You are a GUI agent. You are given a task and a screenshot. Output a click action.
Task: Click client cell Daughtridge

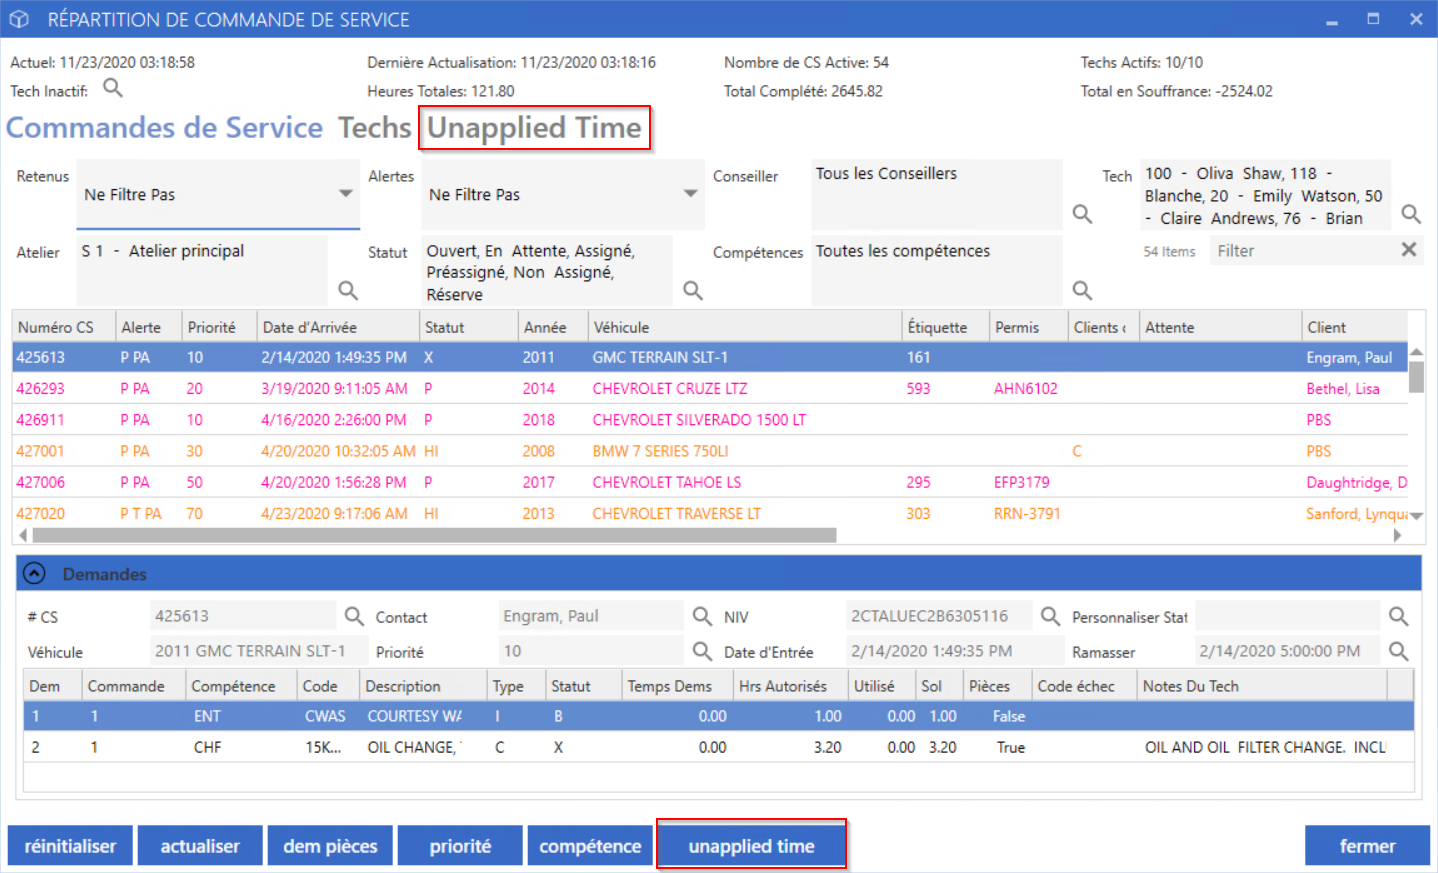click(1356, 482)
